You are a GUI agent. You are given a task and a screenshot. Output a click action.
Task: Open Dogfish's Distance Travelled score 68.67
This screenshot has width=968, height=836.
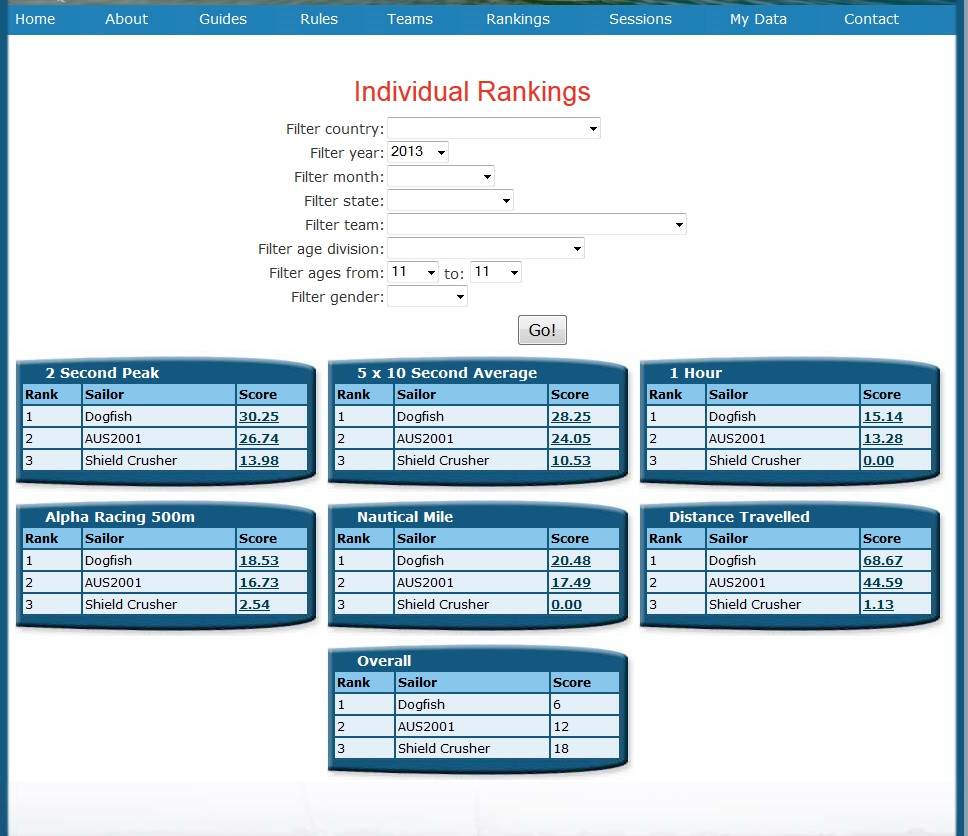click(883, 561)
